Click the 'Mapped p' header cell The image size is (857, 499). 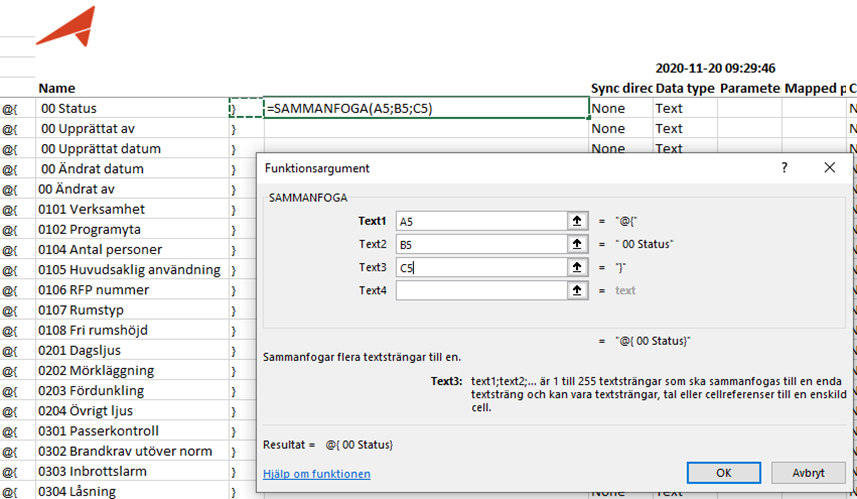tap(814, 89)
